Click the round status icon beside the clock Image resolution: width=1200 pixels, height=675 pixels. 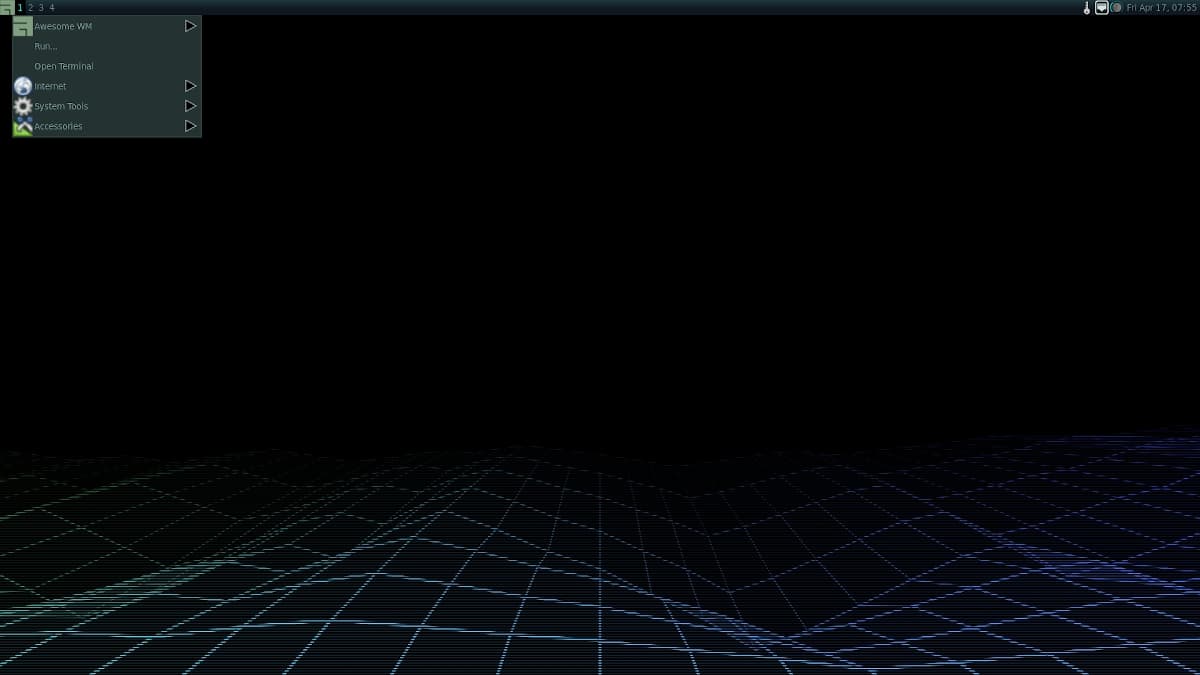point(1115,7)
